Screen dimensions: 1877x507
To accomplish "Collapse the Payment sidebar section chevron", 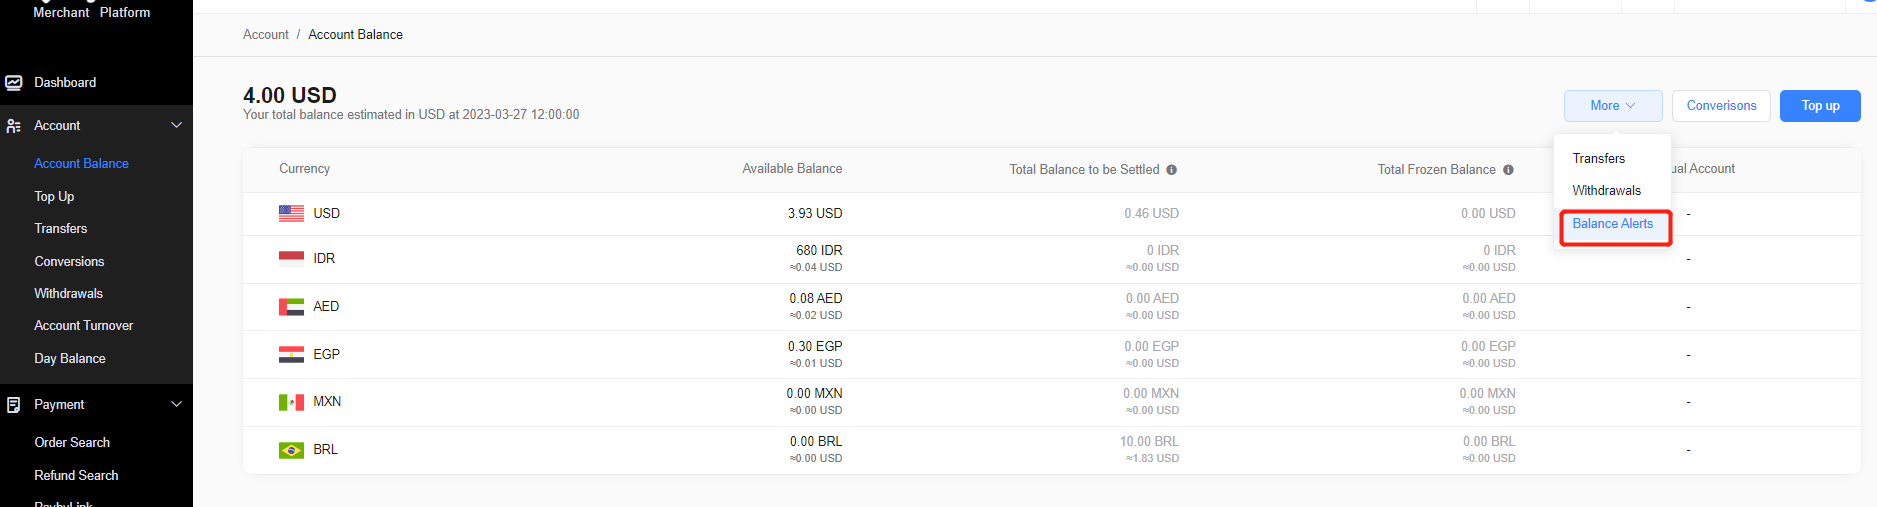I will pyautogui.click(x=177, y=405).
